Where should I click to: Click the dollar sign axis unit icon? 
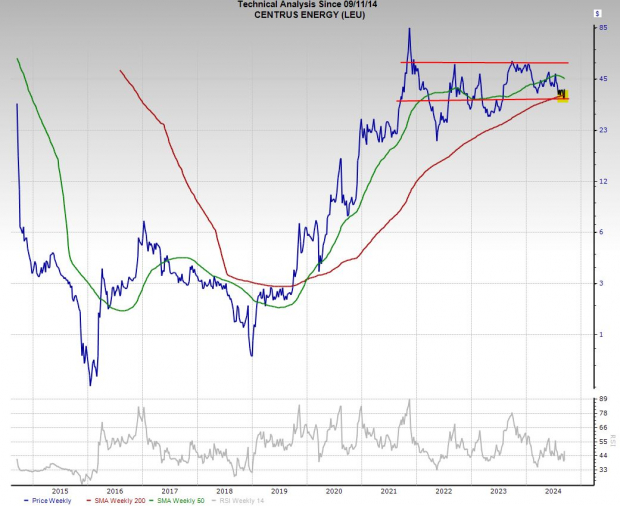(598, 13)
